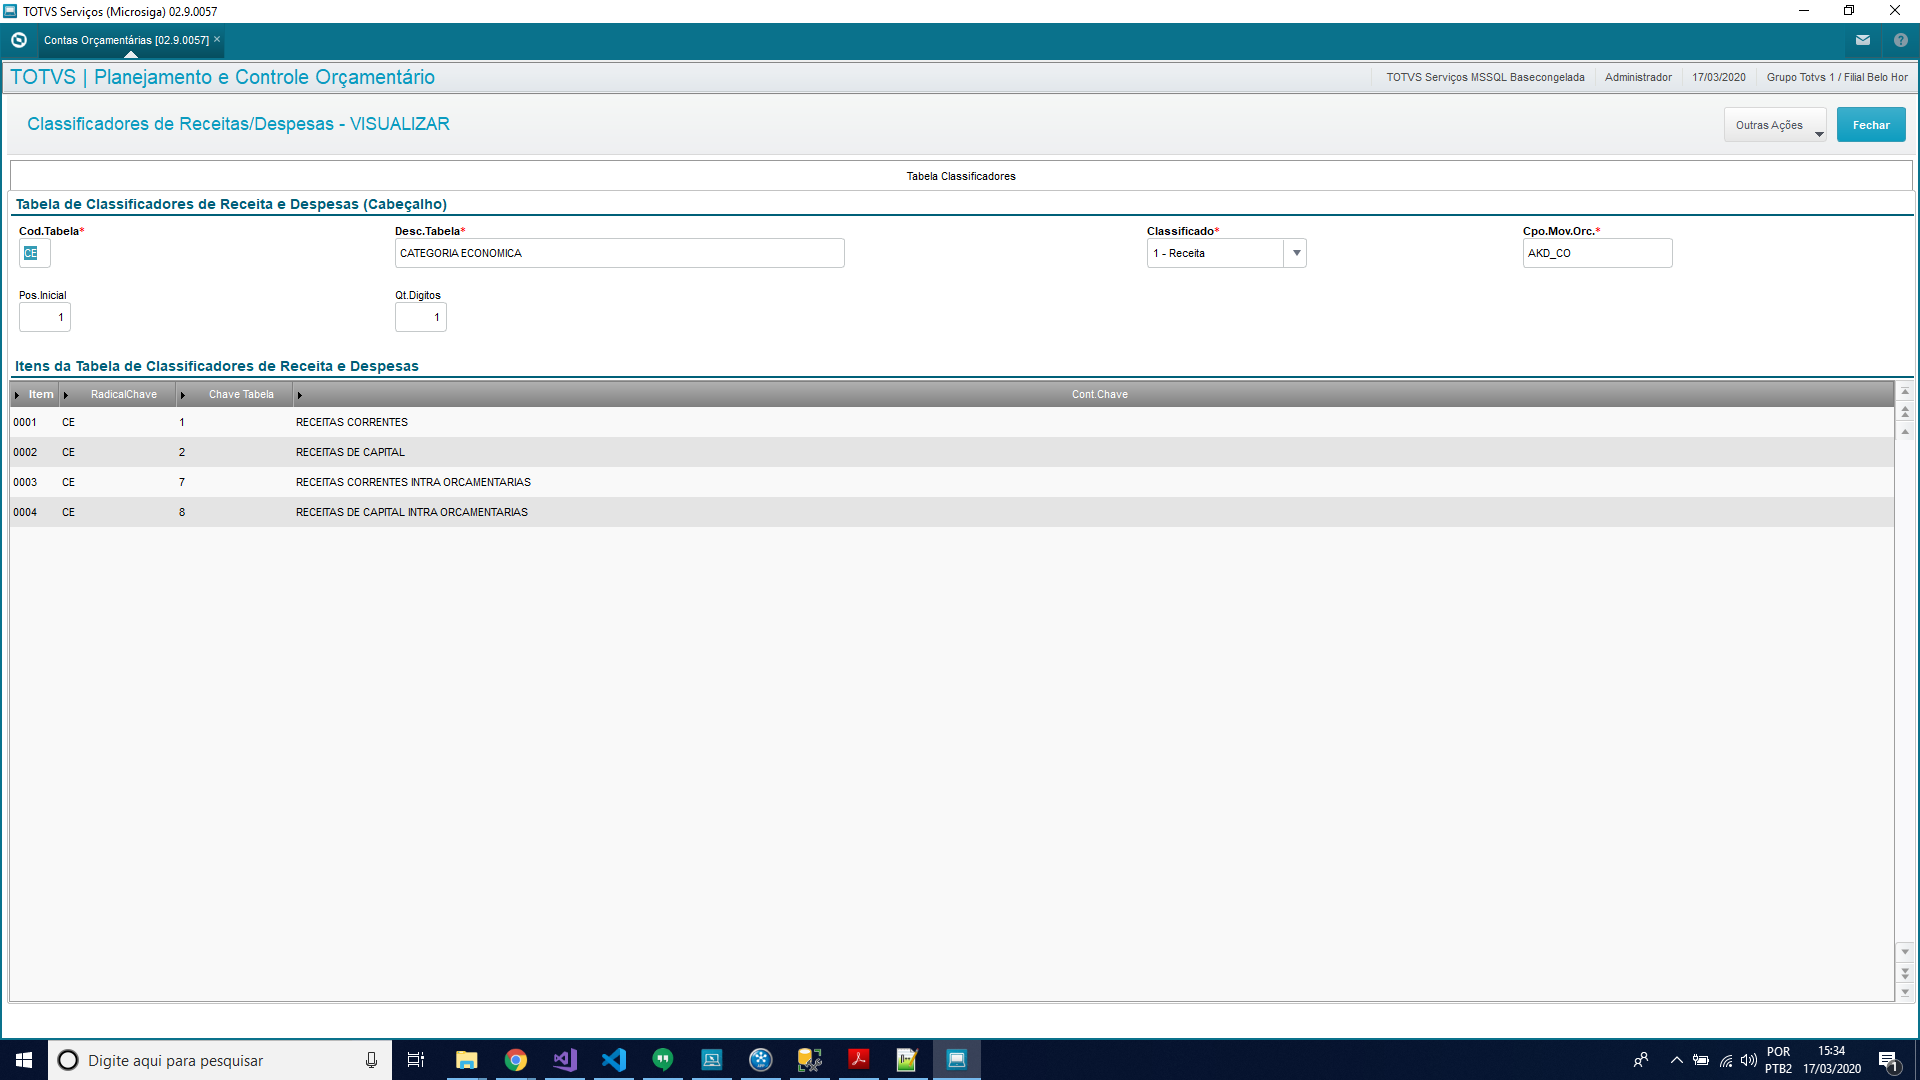1920x1080 pixels.
Task: Click the Cpo.Mov.Orc. field
Action: tap(1597, 253)
